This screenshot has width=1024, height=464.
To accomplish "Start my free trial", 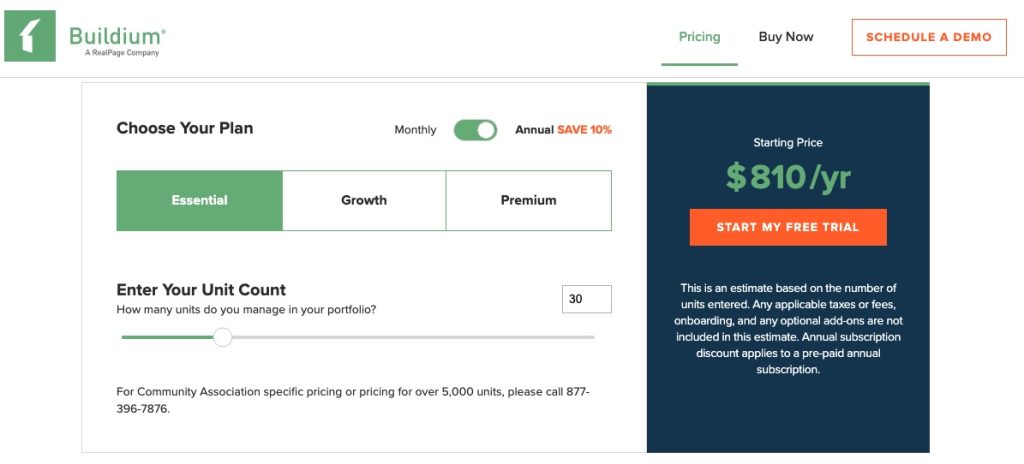I will [x=787, y=227].
